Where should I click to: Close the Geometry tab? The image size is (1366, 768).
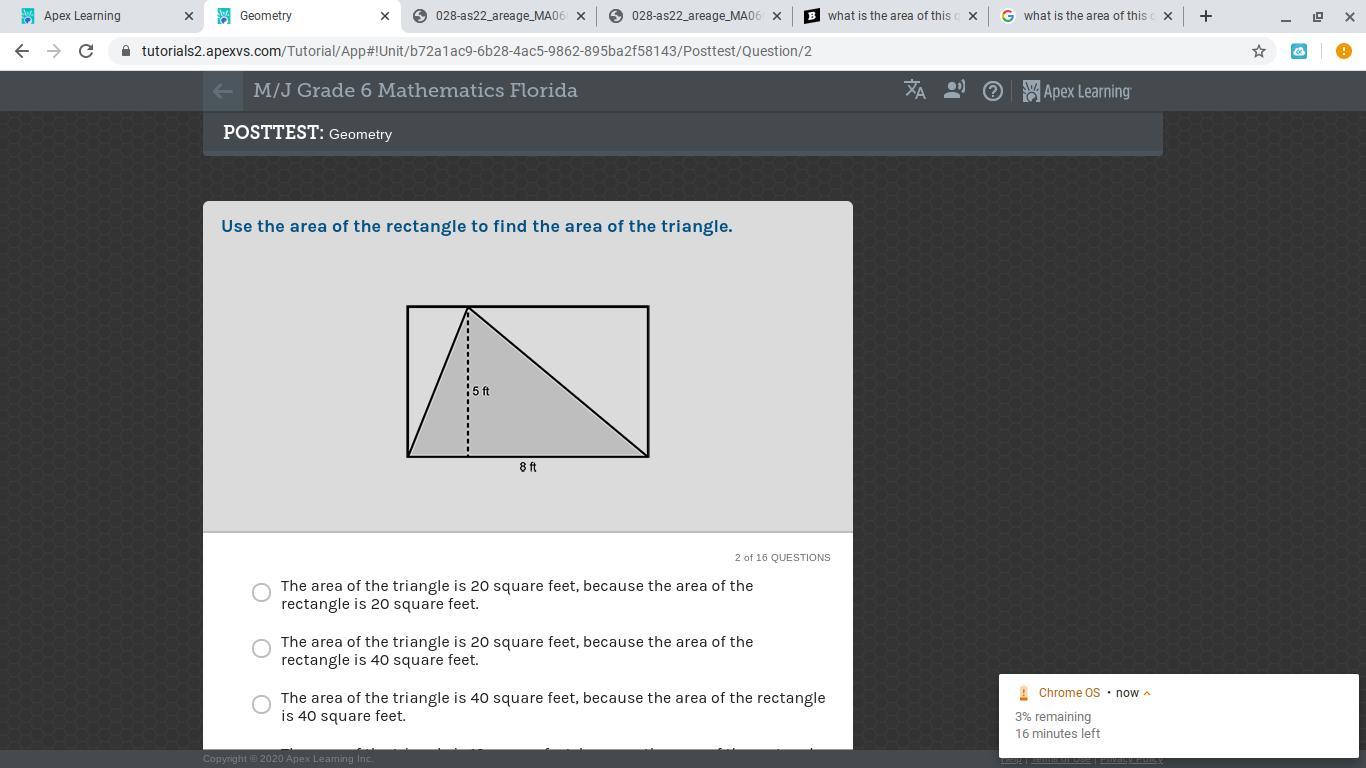(x=385, y=16)
